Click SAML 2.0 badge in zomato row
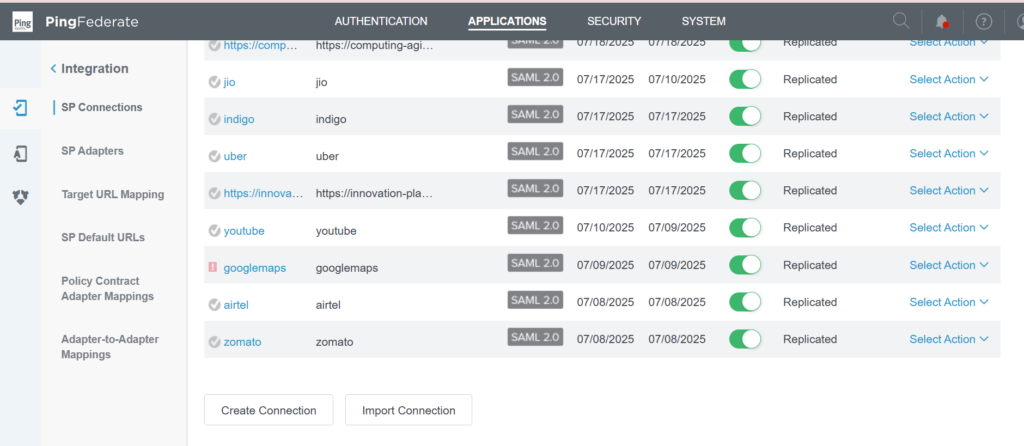1024x446 pixels. point(535,337)
